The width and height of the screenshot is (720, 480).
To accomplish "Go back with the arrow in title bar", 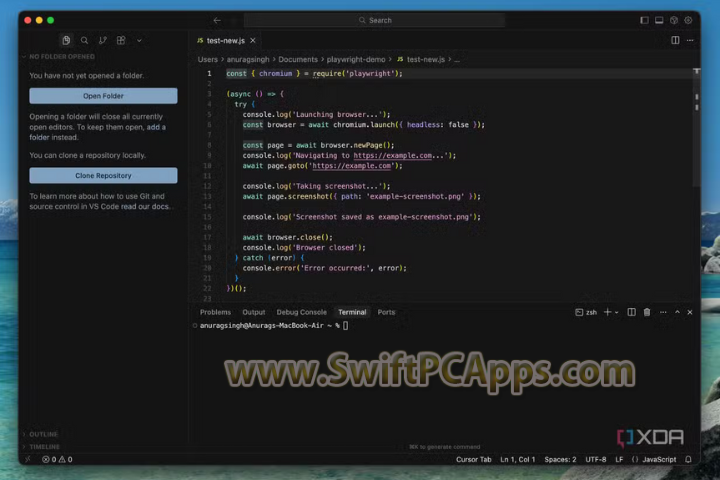I will click(x=217, y=20).
